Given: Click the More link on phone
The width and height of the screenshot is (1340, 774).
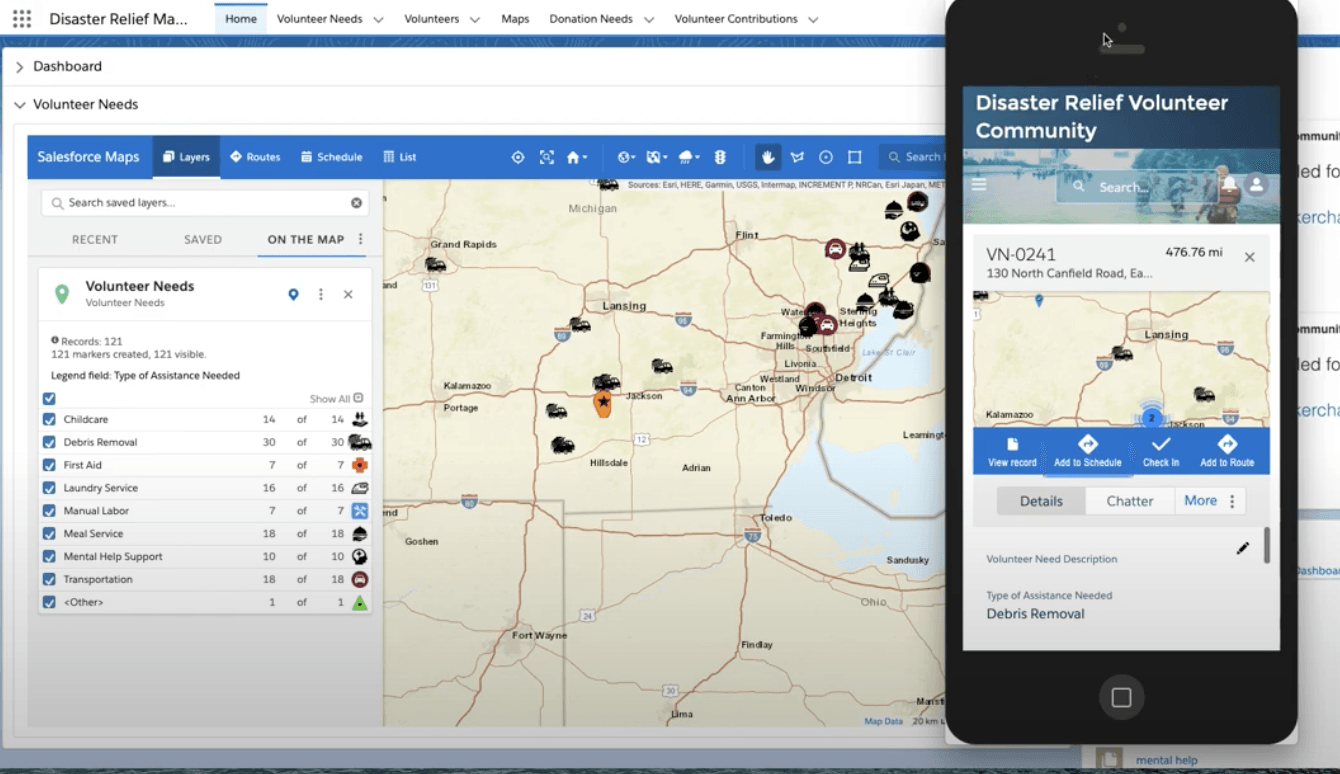Looking at the screenshot, I should click(x=1200, y=501).
